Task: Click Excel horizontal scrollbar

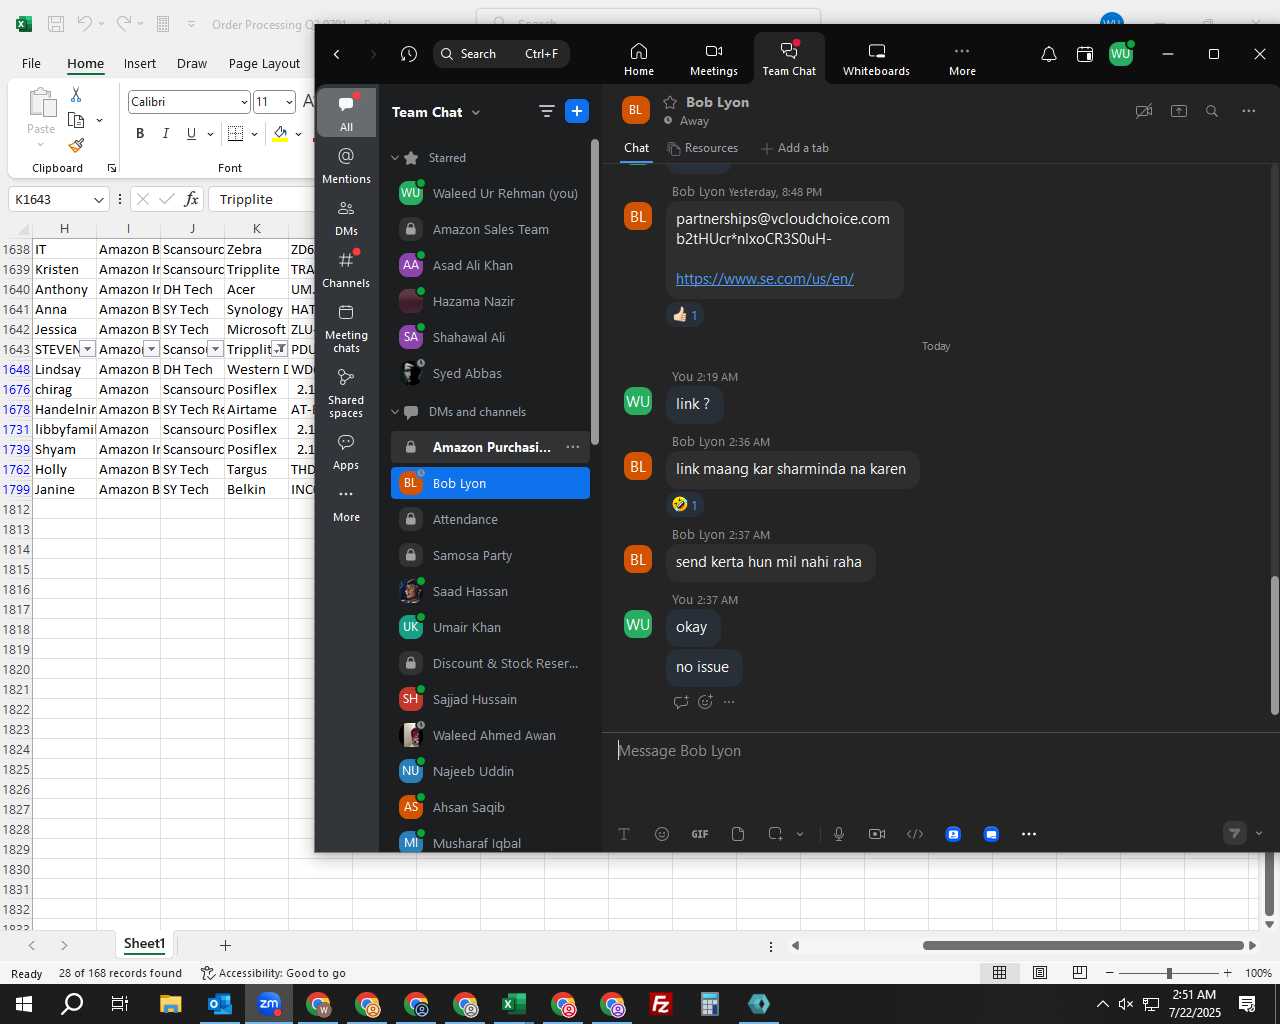Action: click(x=1083, y=945)
